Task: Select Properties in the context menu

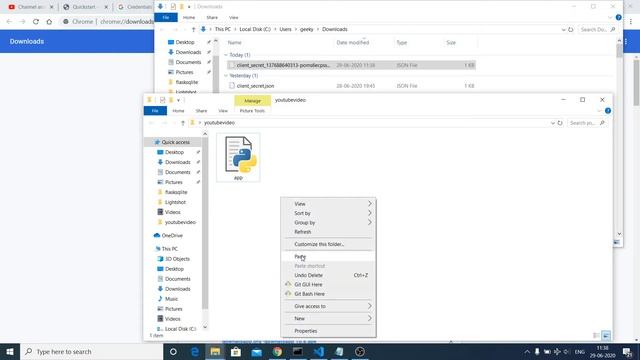Action: tap(328, 331)
